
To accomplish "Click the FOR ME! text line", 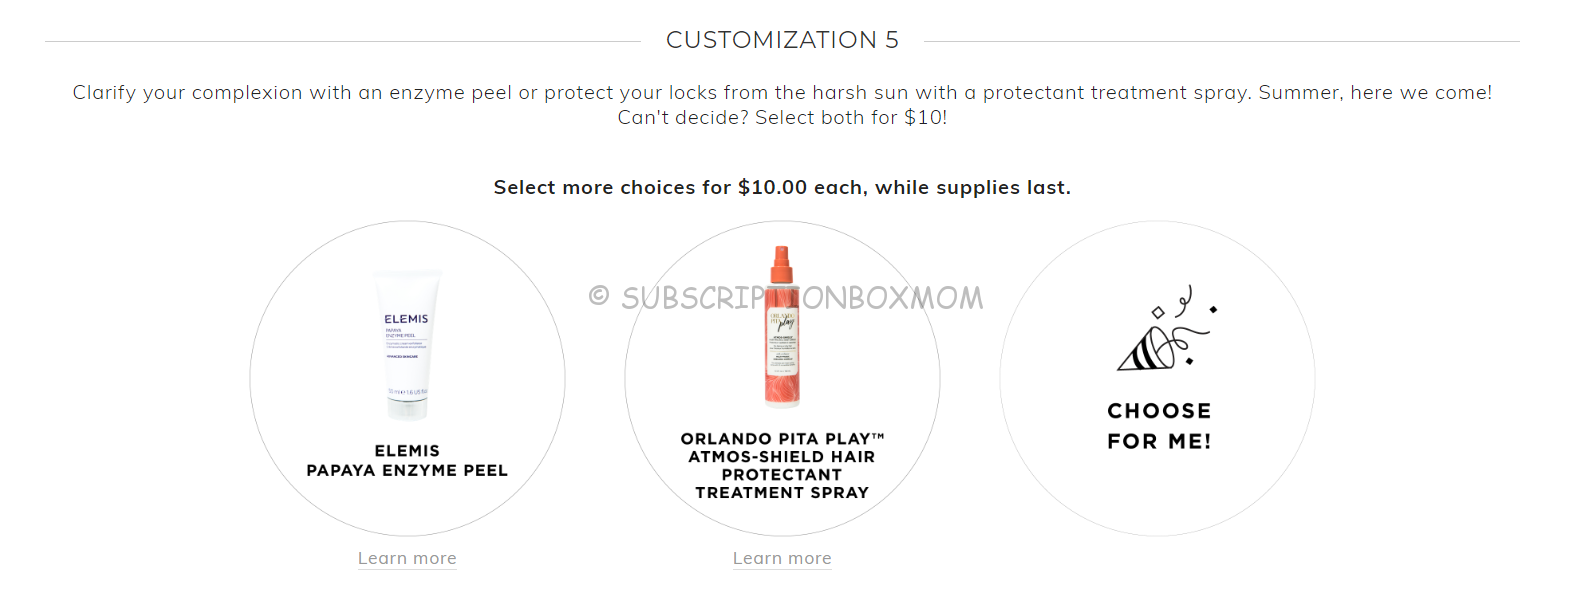I will pos(1159,442).
